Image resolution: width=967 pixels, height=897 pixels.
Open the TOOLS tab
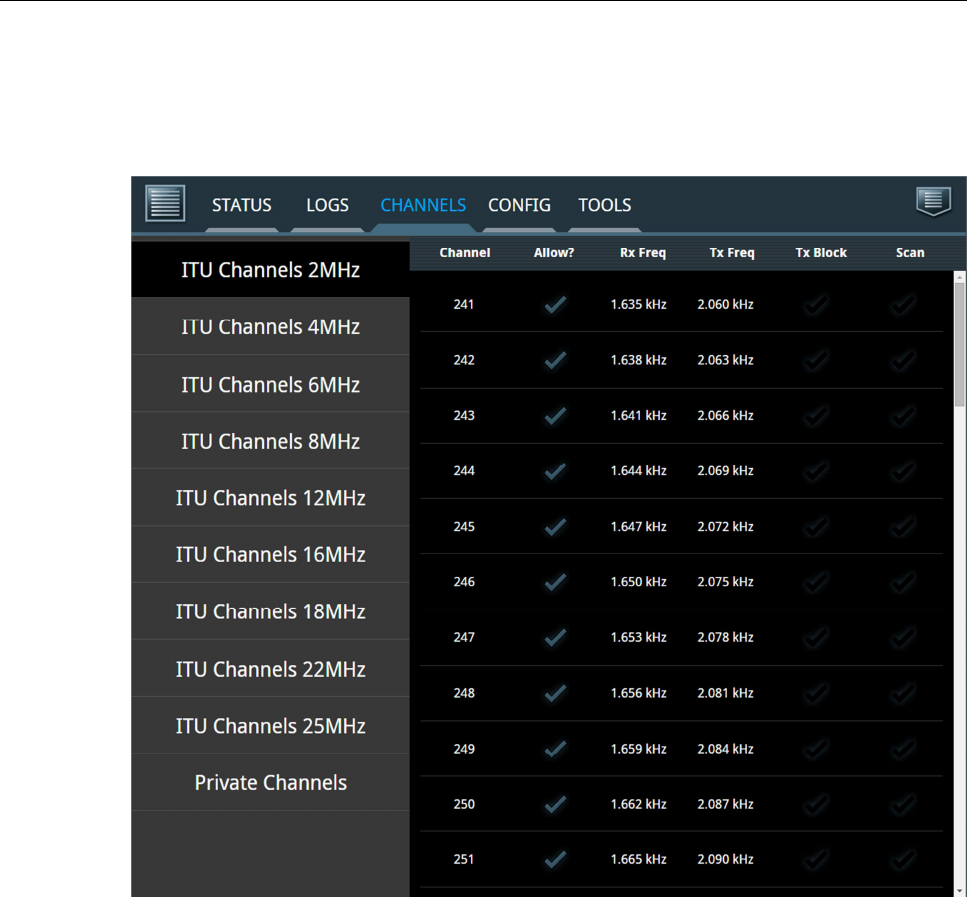[x=604, y=205]
